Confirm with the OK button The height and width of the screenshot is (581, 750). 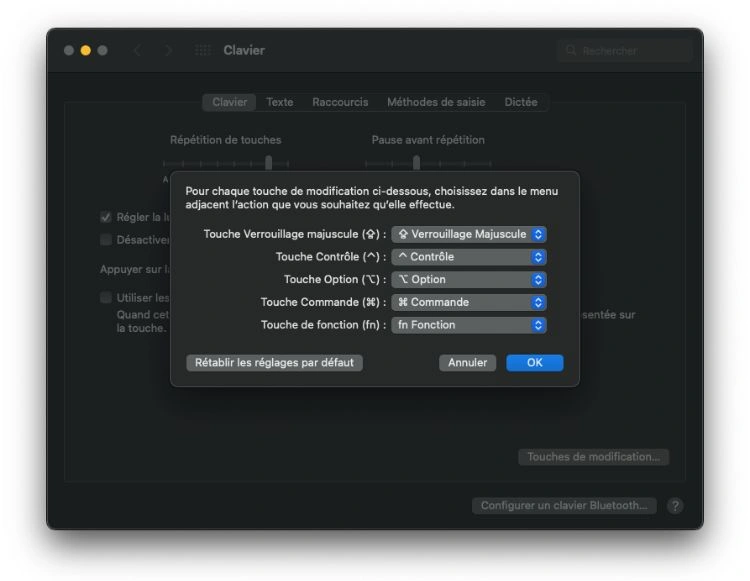535,362
